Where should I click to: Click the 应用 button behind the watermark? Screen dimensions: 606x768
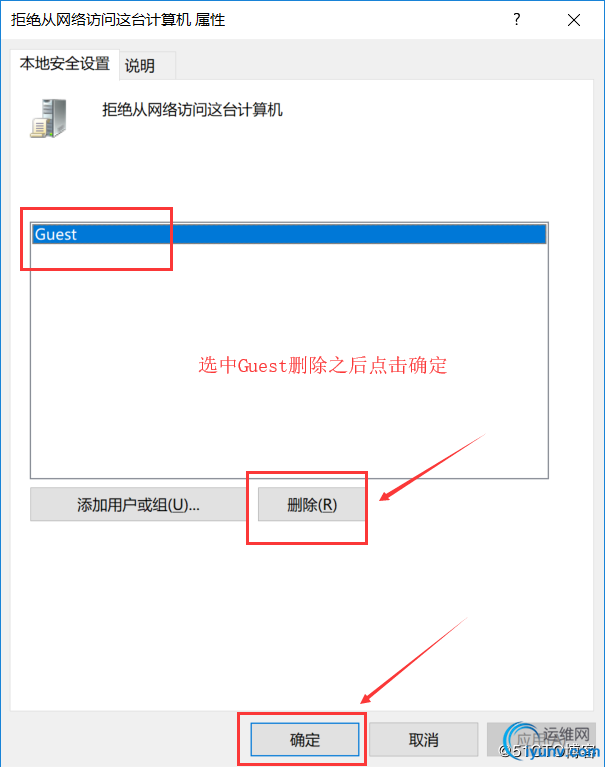pyautogui.click(x=541, y=739)
